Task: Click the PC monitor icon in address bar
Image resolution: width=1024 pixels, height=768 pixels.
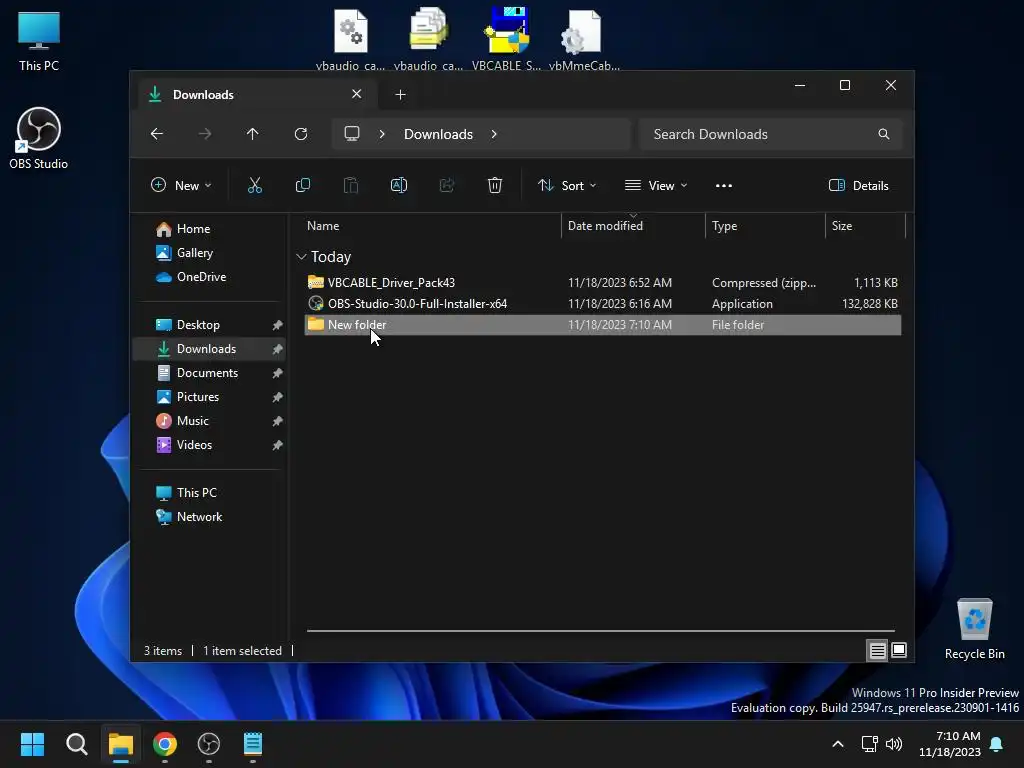Action: [x=352, y=134]
